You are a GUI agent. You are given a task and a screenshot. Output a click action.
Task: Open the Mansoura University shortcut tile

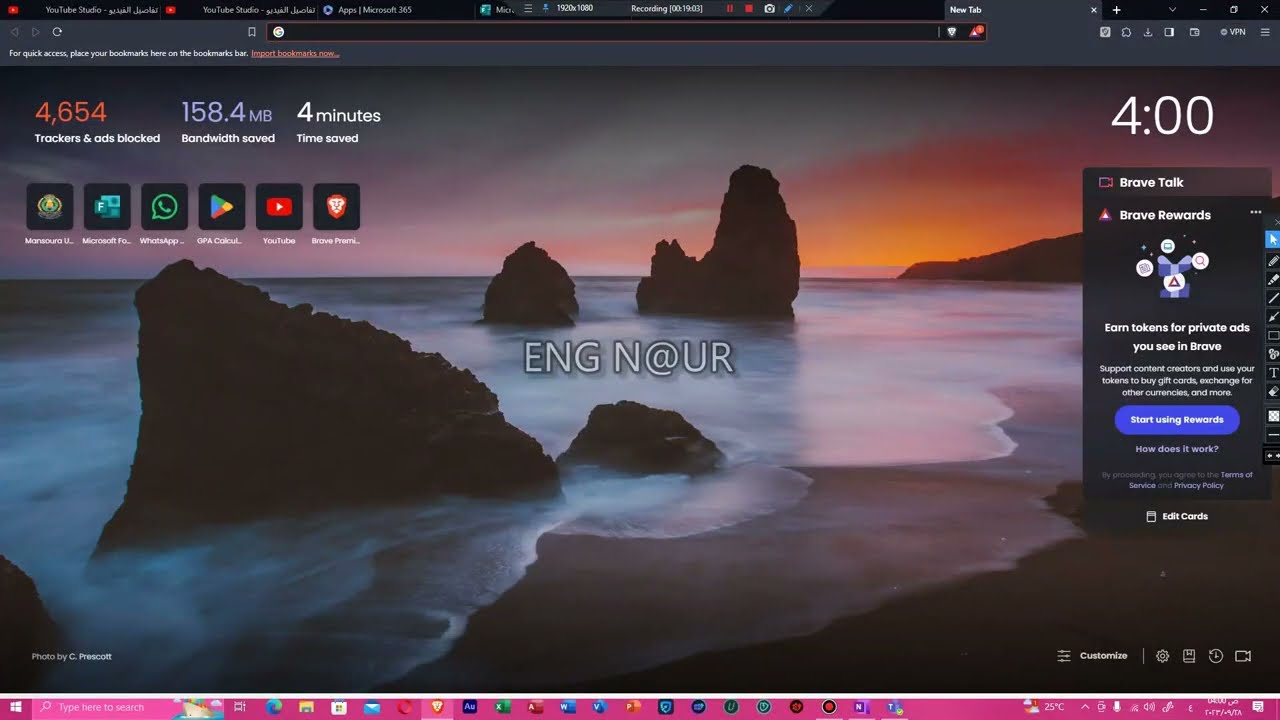coord(49,207)
